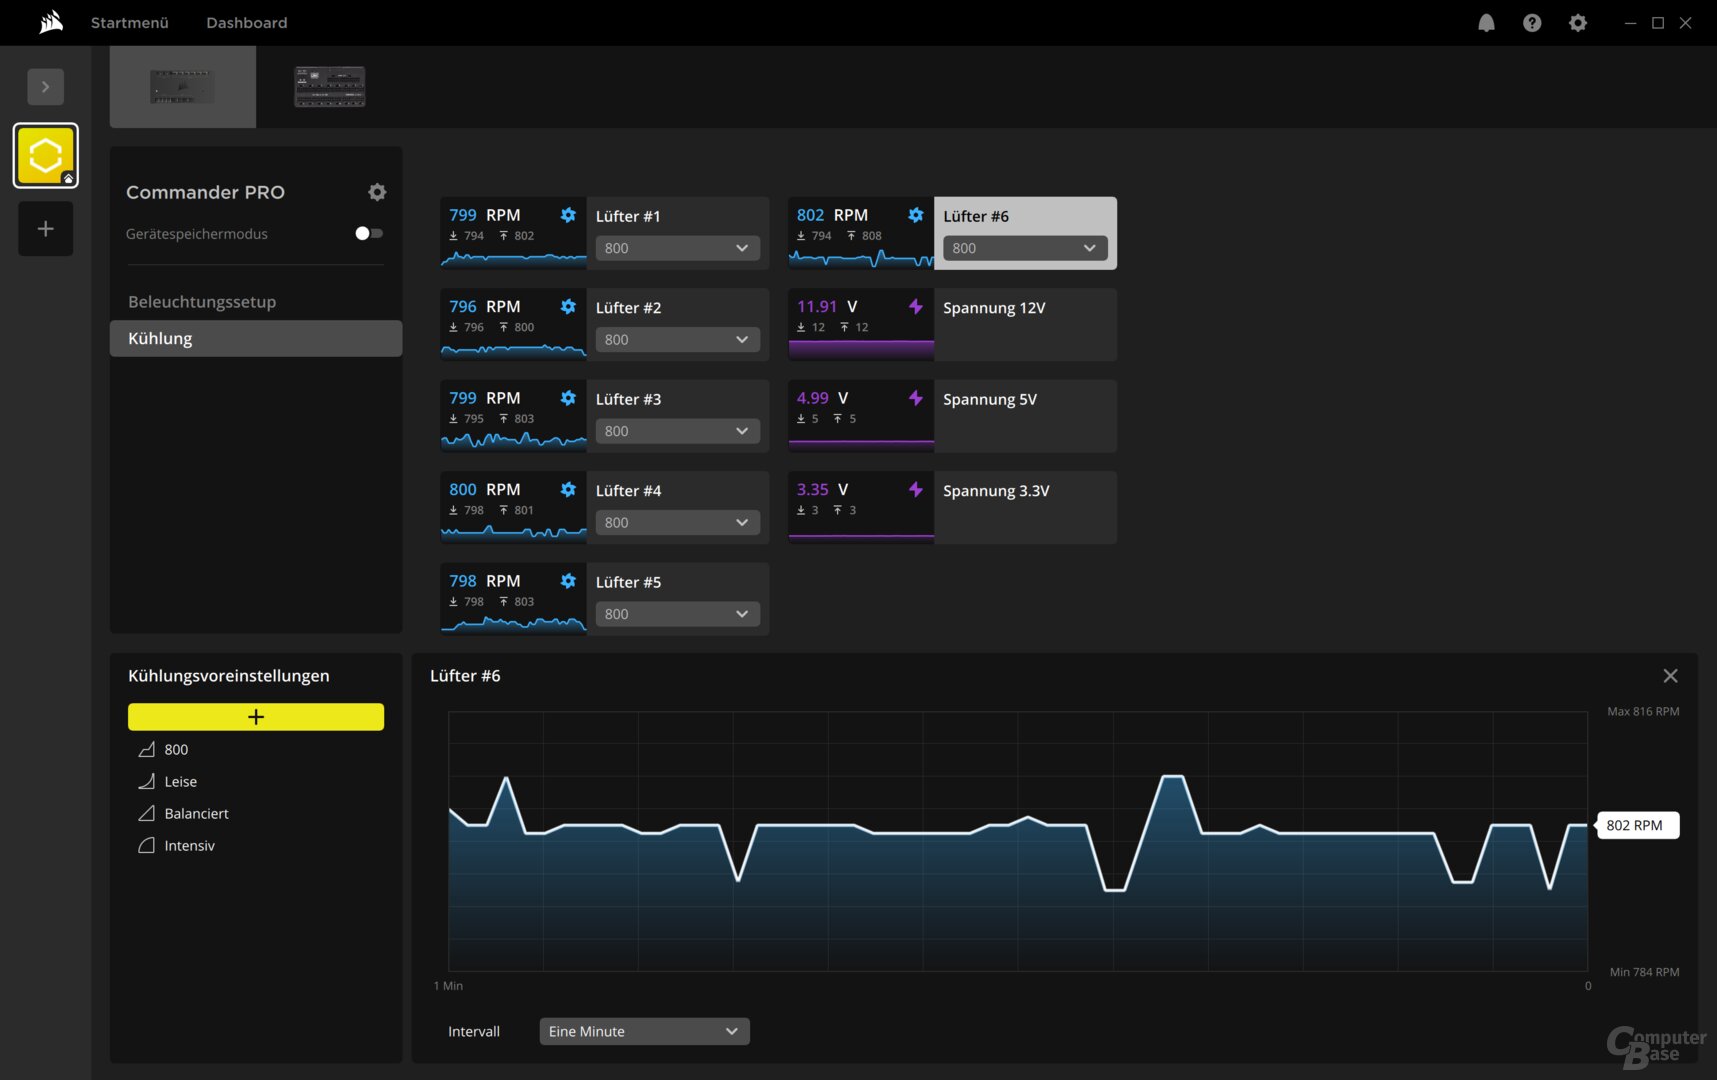
Task: Click curve icon next to Intensiv preset
Action: click(147, 845)
